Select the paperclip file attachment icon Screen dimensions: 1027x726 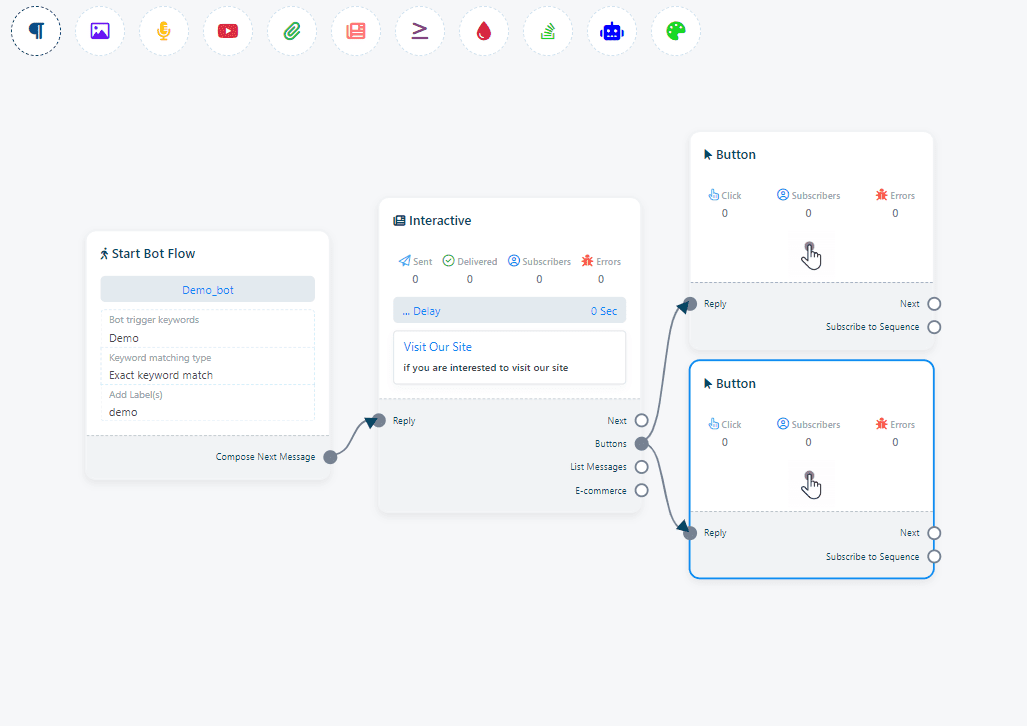point(292,31)
